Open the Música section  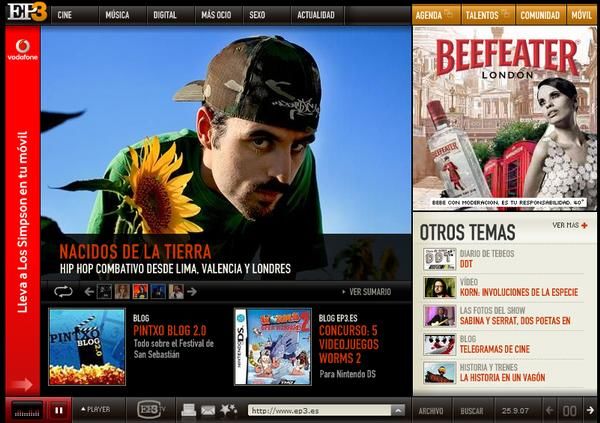click(117, 15)
